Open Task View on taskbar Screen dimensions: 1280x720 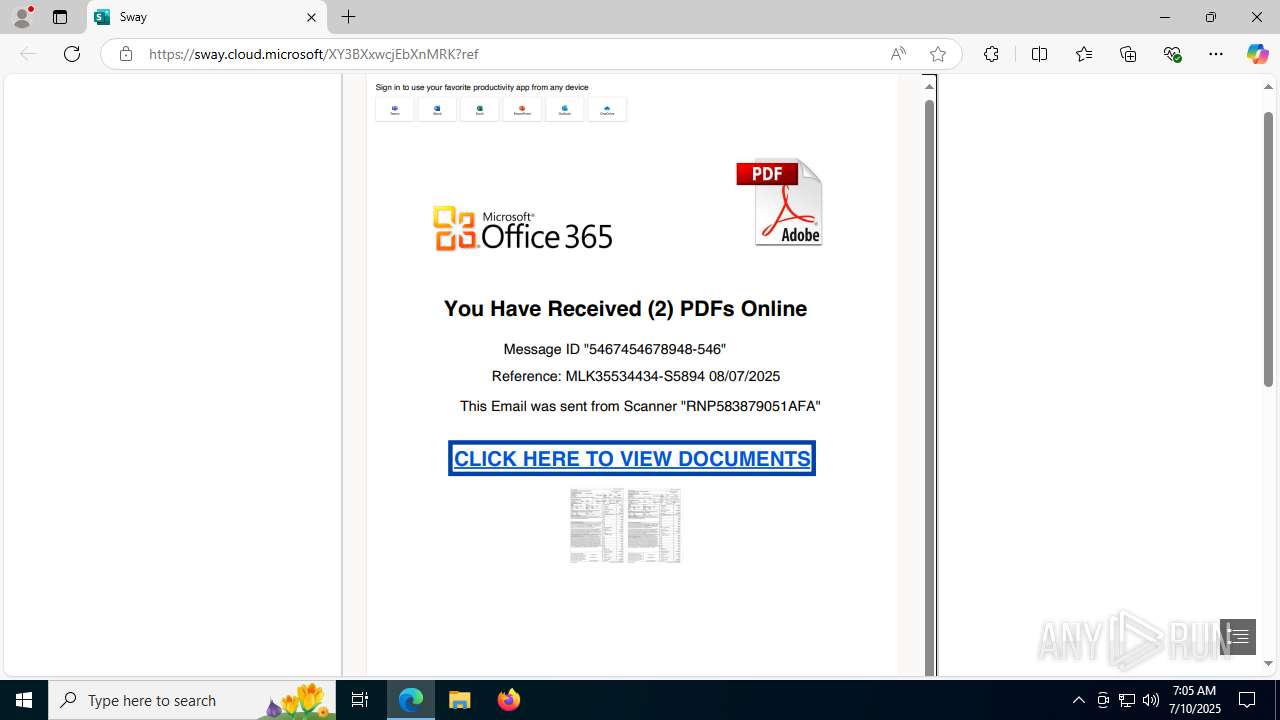pos(360,700)
